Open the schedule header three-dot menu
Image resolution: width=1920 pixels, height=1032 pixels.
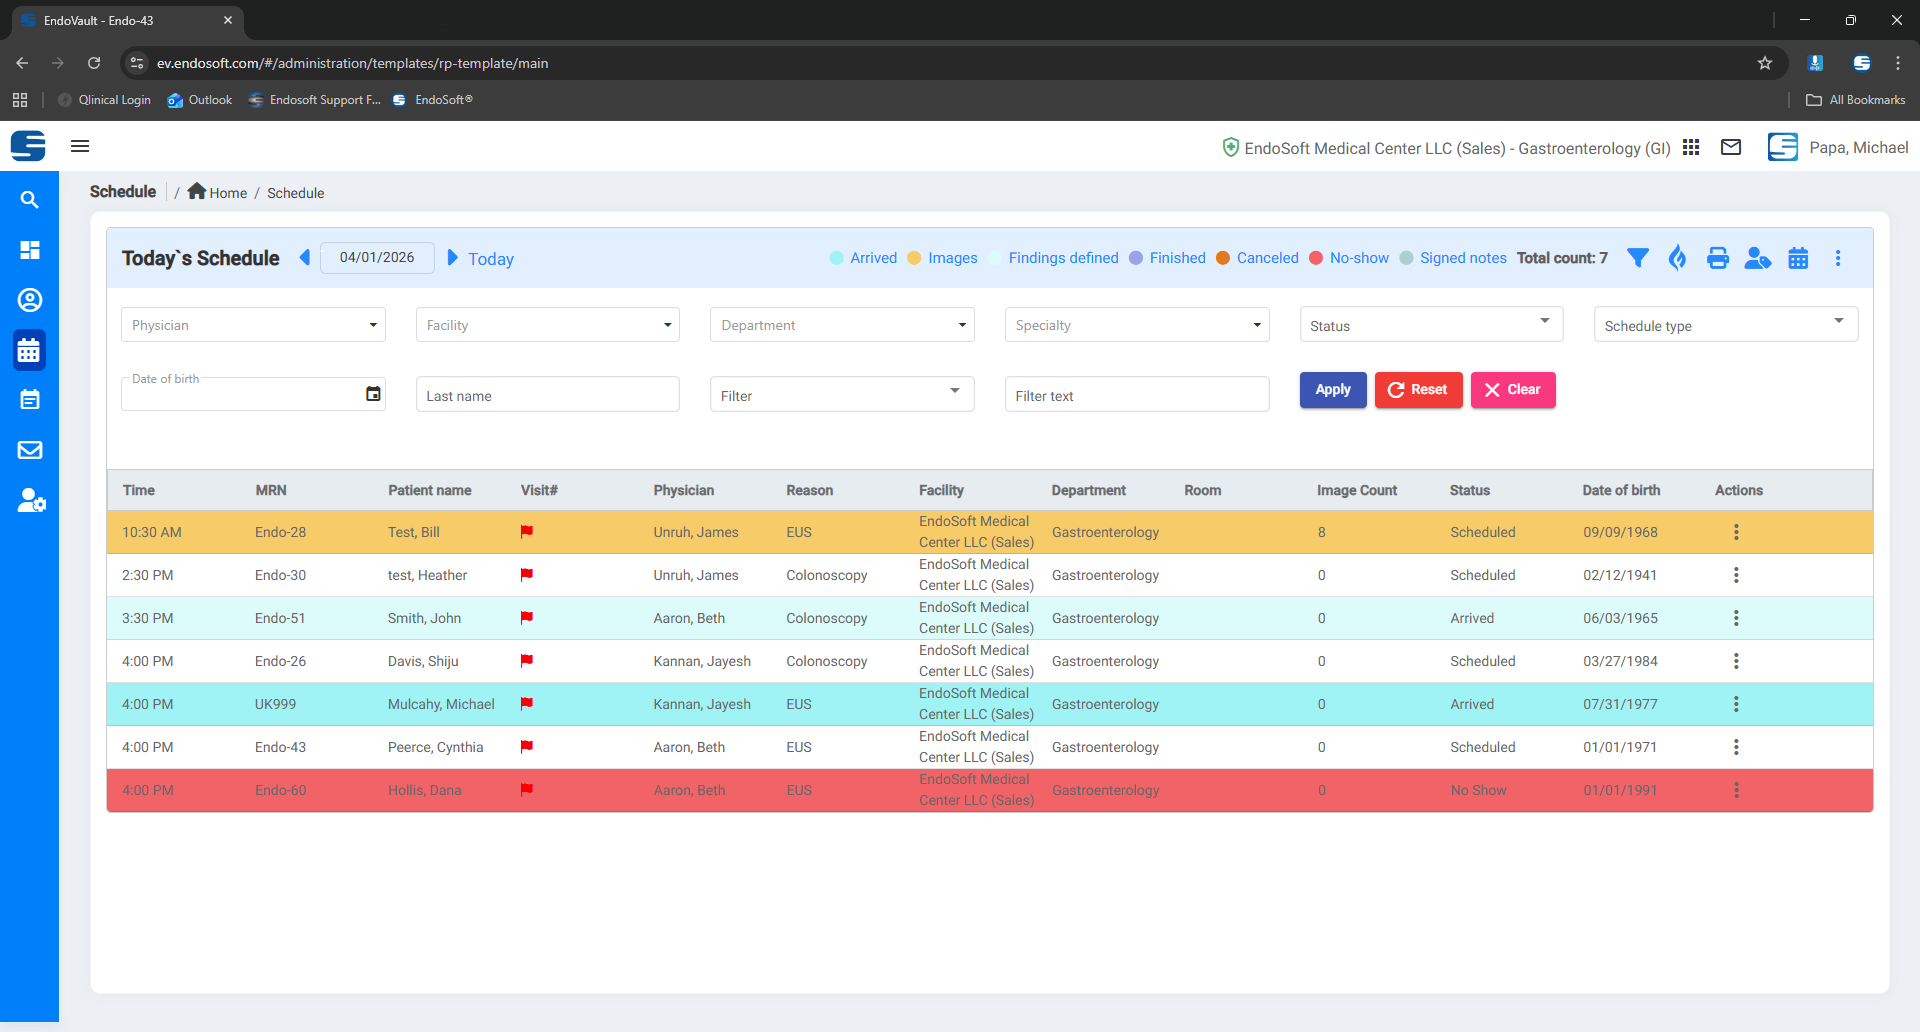pos(1837,258)
